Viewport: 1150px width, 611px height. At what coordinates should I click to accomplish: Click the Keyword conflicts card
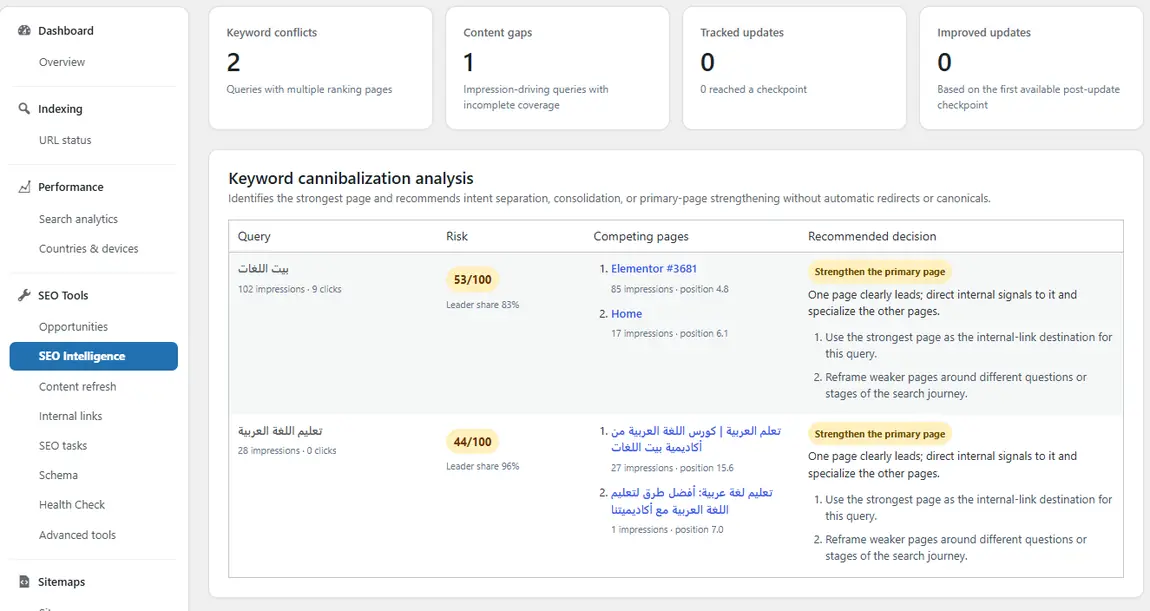[x=321, y=68]
